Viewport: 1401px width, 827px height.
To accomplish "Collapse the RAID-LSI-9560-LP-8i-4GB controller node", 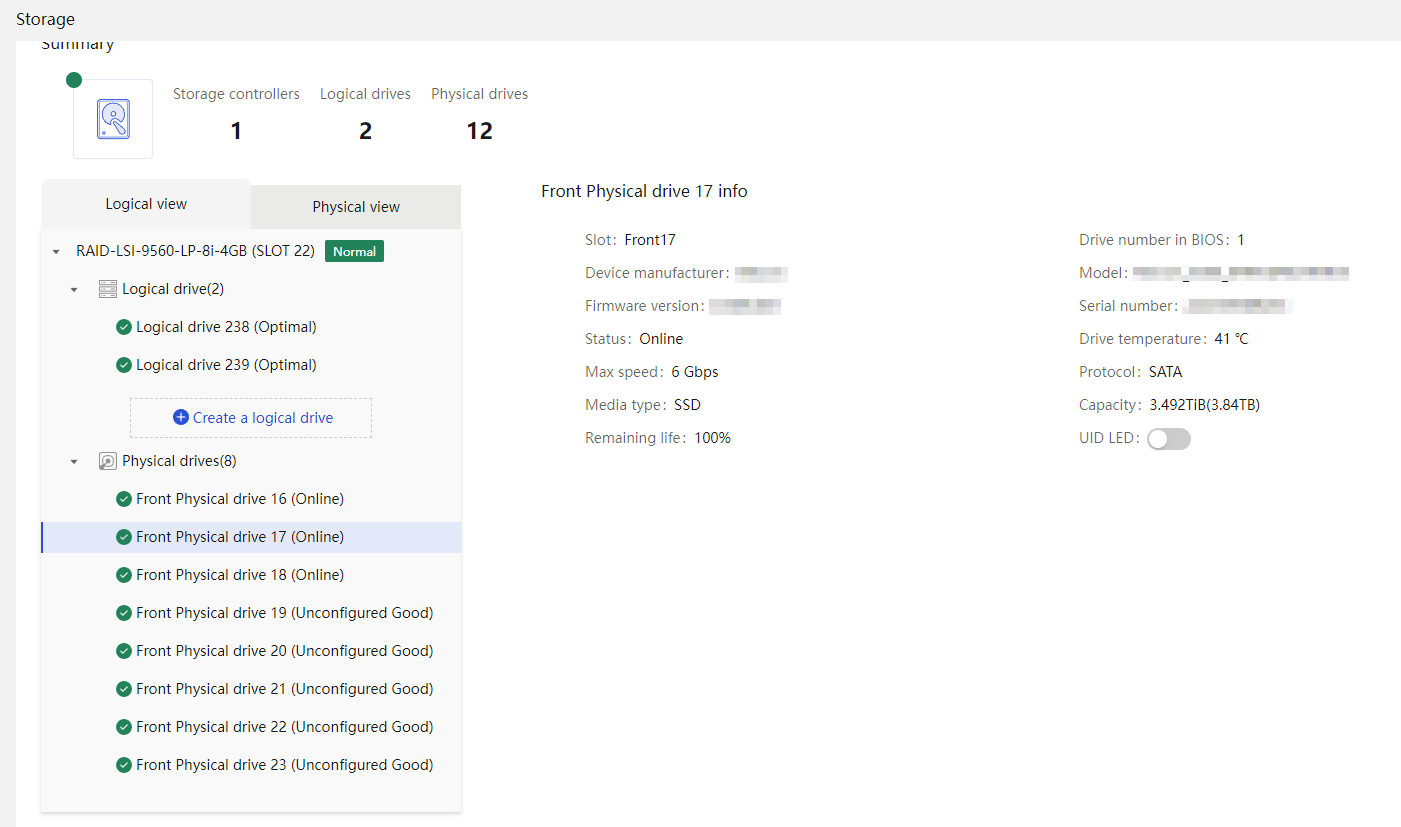I will click(56, 252).
